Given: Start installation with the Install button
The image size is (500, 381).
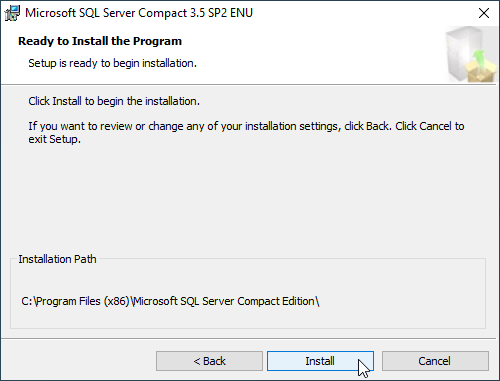Looking at the screenshot, I should pyautogui.click(x=320, y=361).
